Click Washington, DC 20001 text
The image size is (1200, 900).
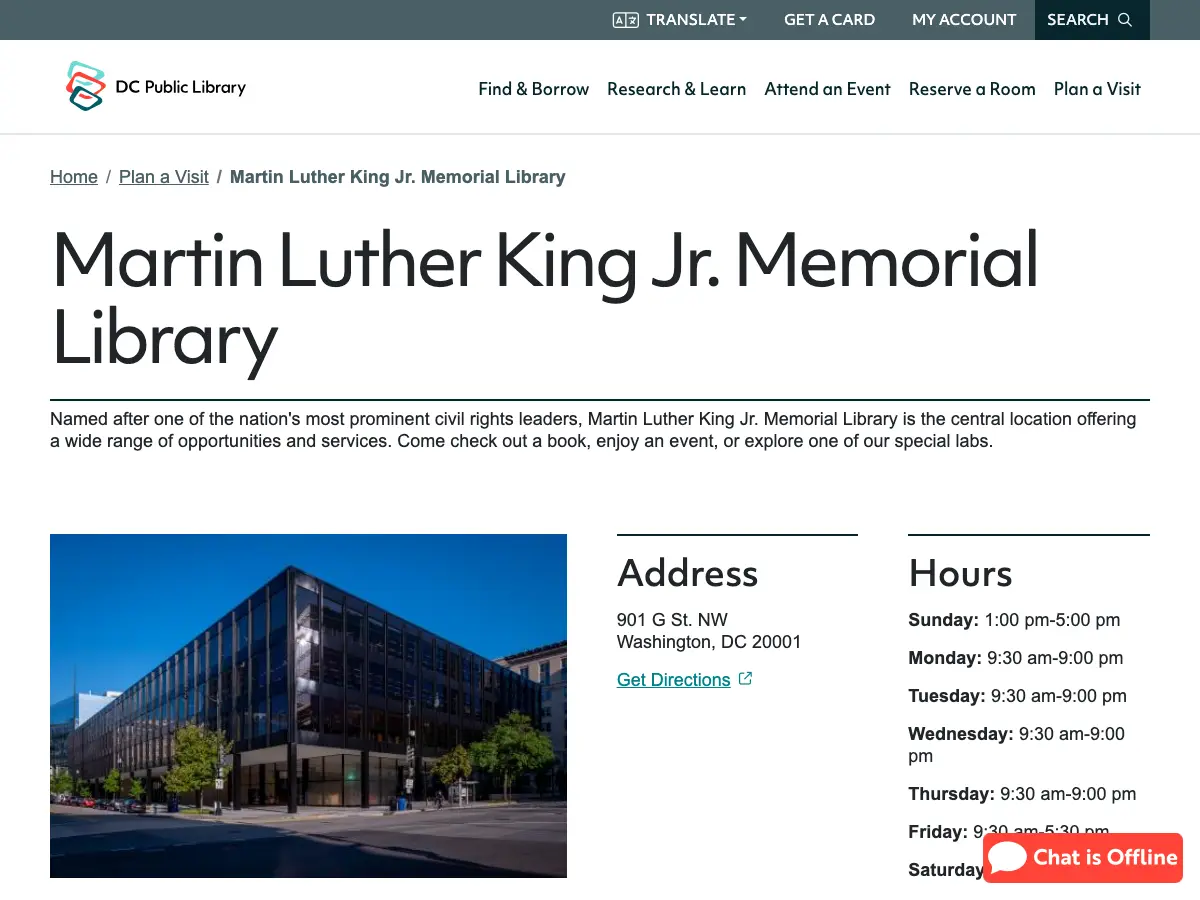(x=709, y=642)
